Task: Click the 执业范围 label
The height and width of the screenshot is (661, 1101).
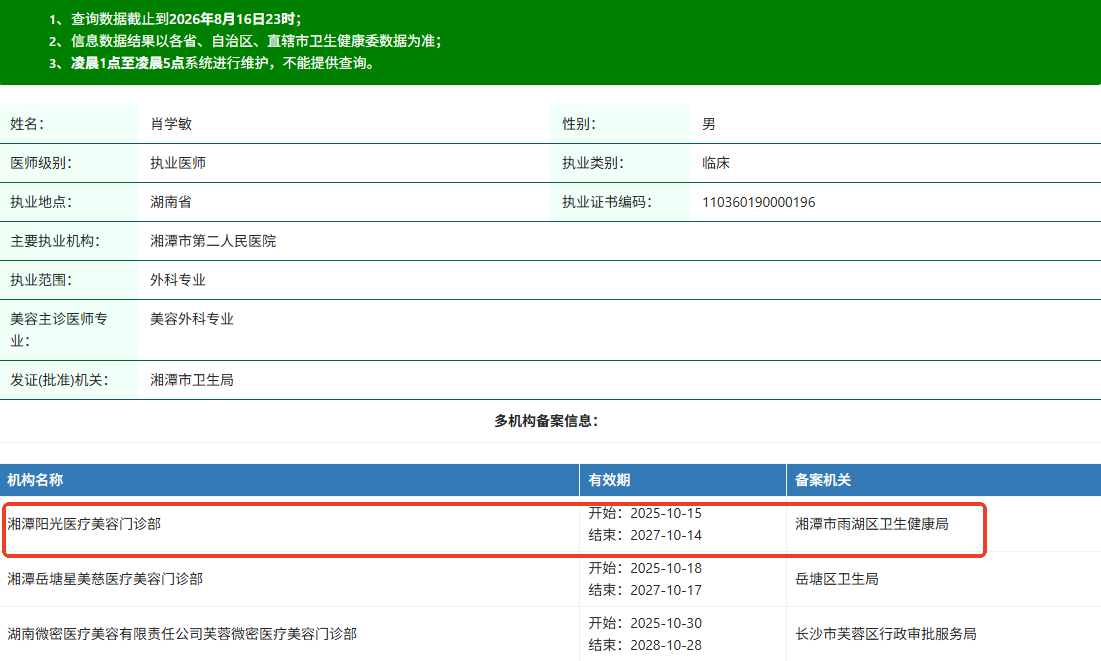Action: point(41,280)
